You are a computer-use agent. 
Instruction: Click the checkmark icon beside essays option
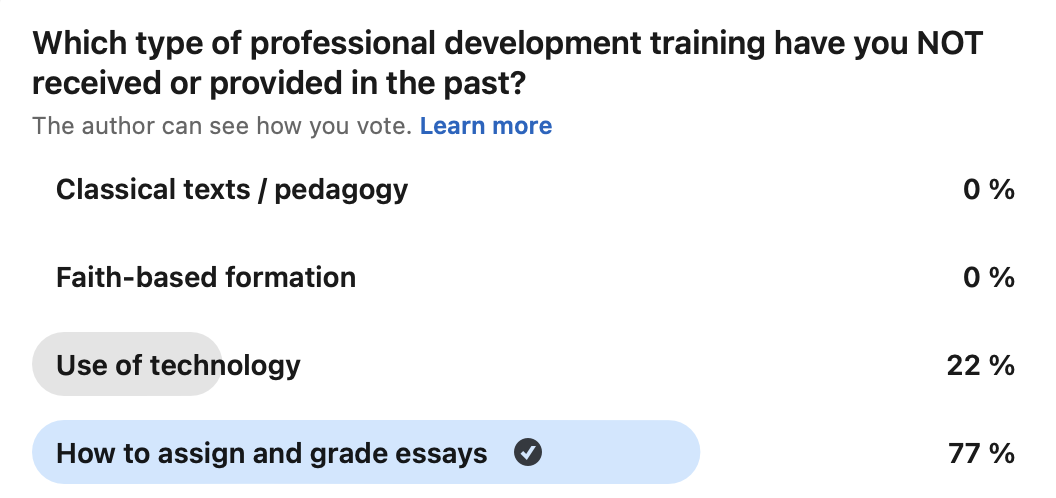527,452
